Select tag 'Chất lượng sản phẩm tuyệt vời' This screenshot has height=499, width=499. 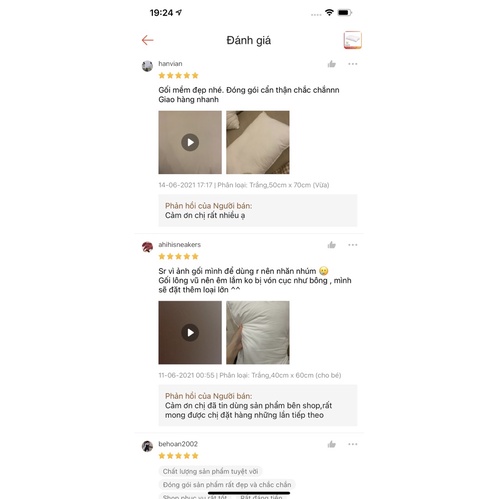coord(210,471)
